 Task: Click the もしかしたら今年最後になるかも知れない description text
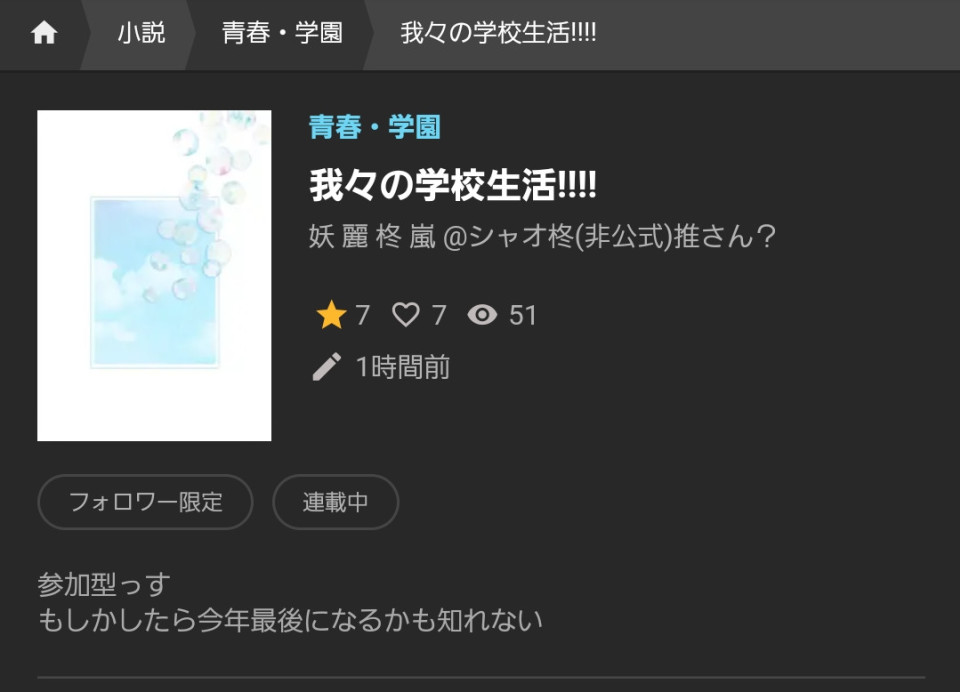[290, 620]
